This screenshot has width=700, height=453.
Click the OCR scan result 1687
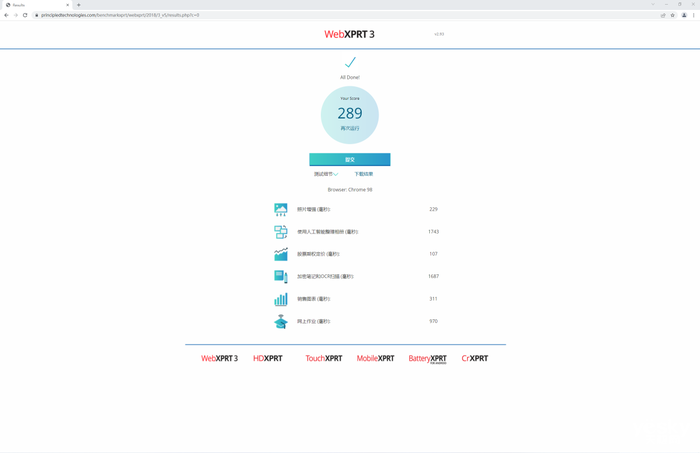(x=433, y=276)
